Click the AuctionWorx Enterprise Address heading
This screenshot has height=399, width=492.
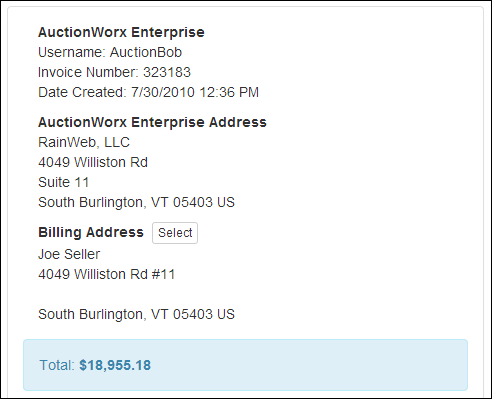pyautogui.click(x=152, y=122)
